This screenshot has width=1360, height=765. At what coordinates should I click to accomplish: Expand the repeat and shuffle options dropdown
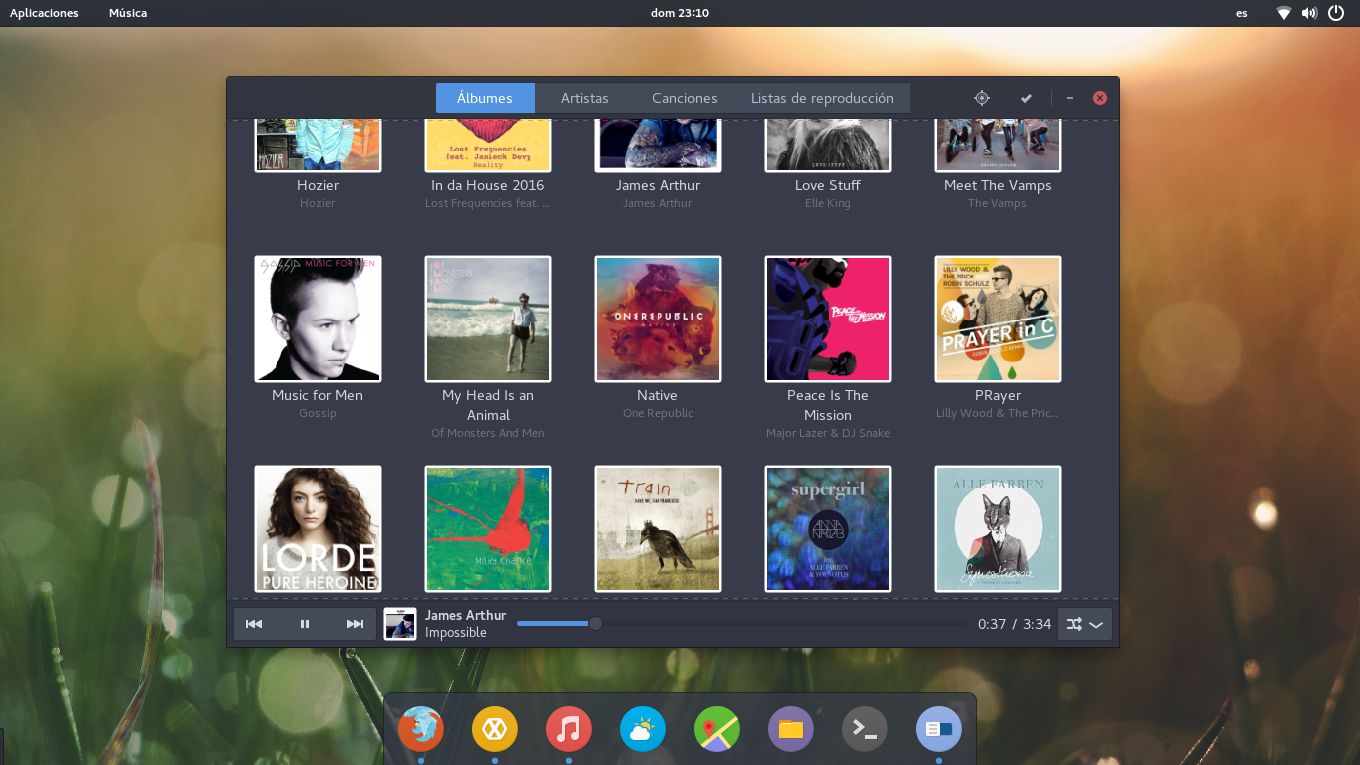point(1097,624)
